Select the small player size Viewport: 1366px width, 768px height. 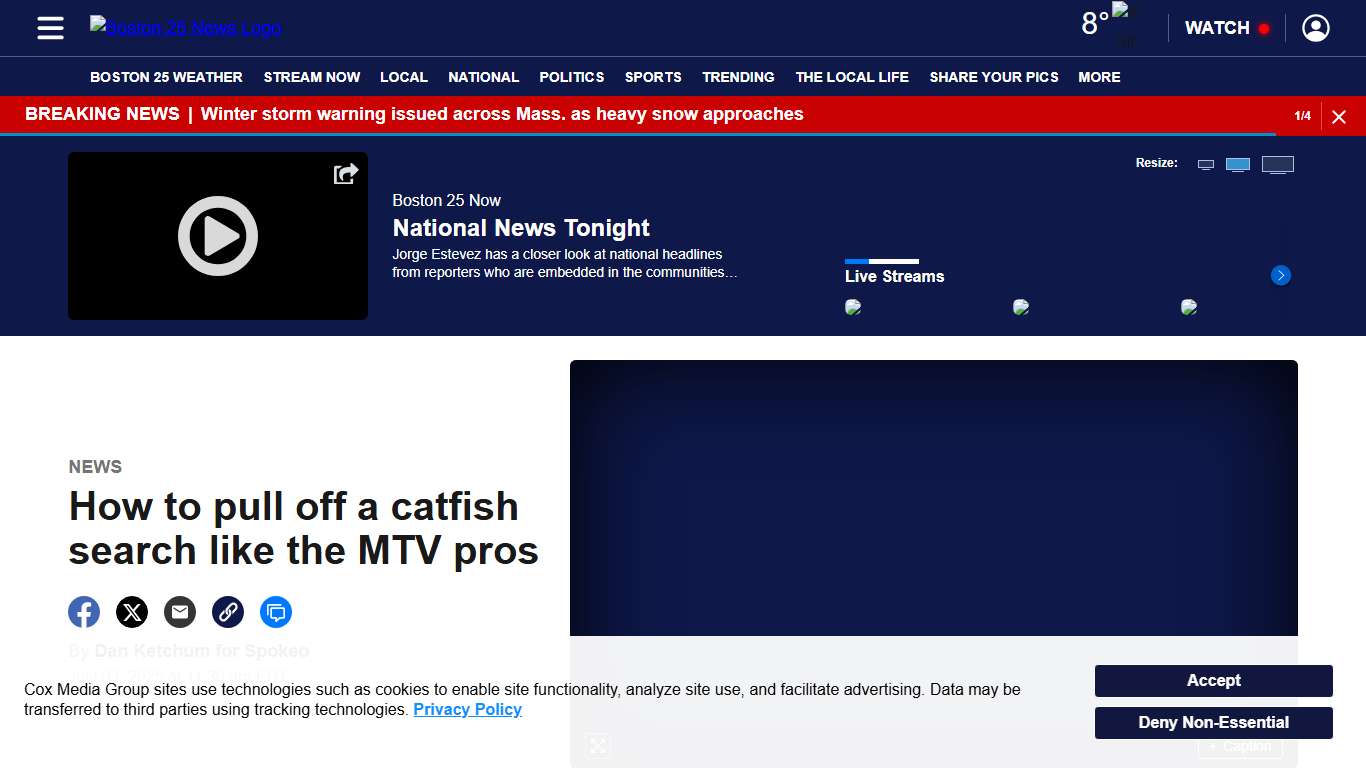(x=1205, y=163)
